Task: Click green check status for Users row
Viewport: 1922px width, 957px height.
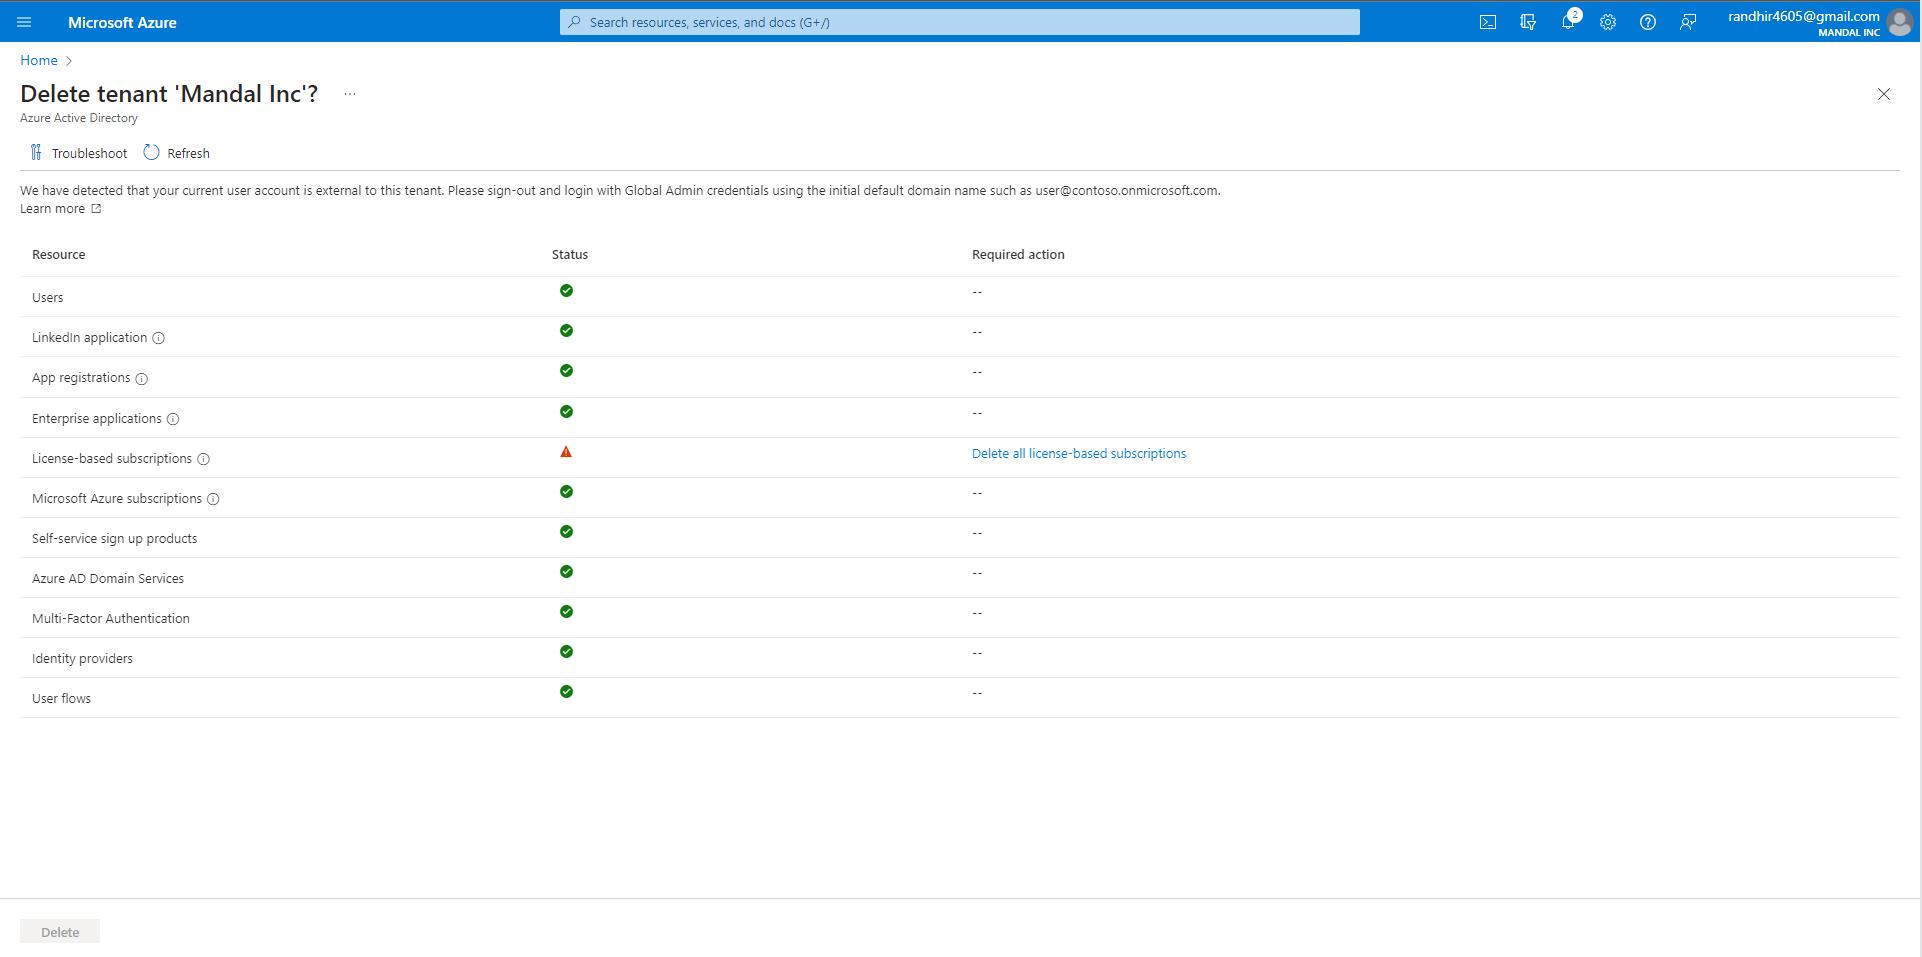Action: pyautogui.click(x=567, y=291)
